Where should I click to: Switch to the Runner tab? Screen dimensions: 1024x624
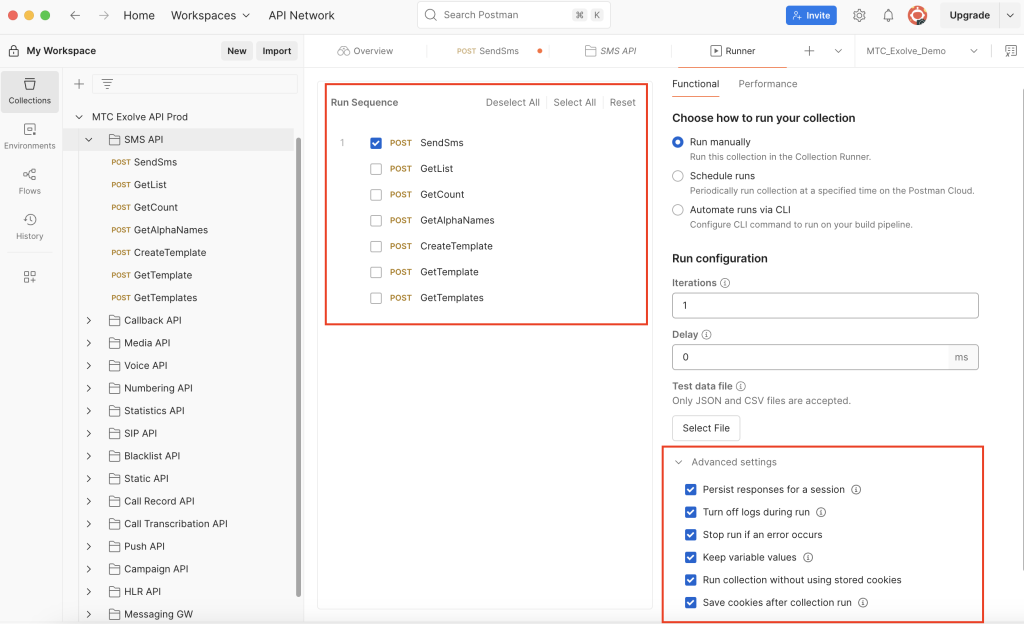click(733, 51)
